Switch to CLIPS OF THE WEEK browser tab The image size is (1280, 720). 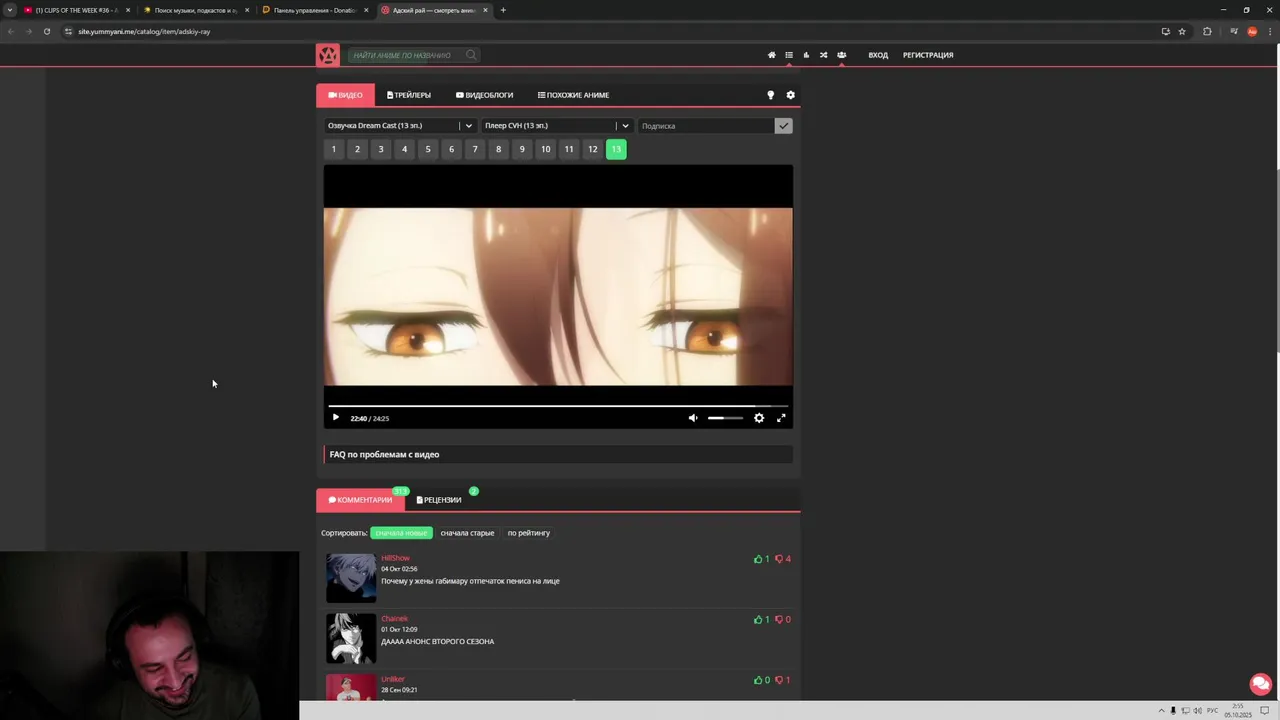click(x=77, y=10)
